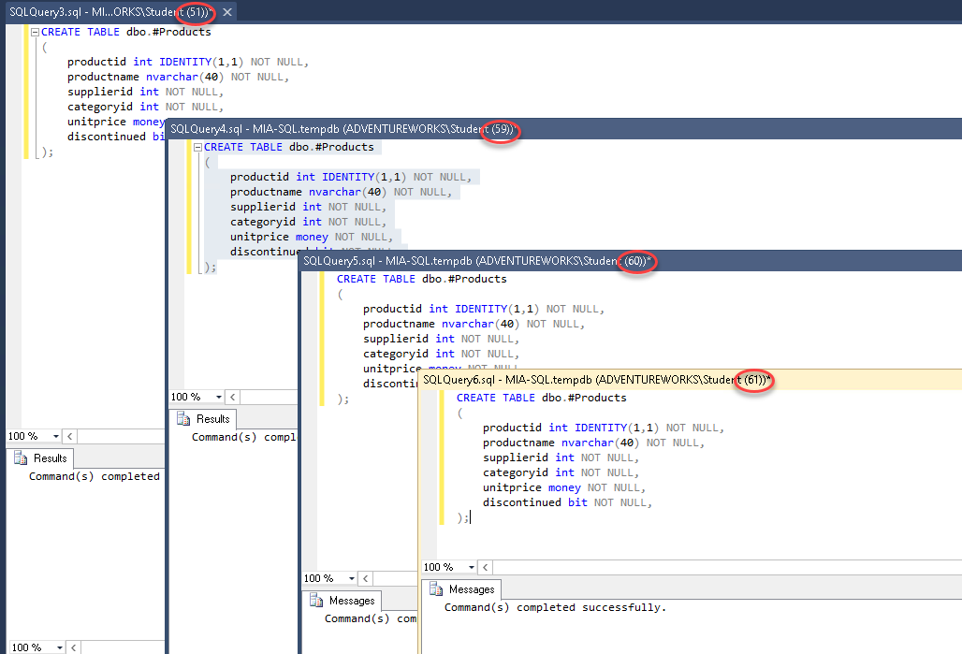963x658 pixels.
Task: Open zoom level dropdown in SQLQuery6 window
Action: click(x=472, y=567)
